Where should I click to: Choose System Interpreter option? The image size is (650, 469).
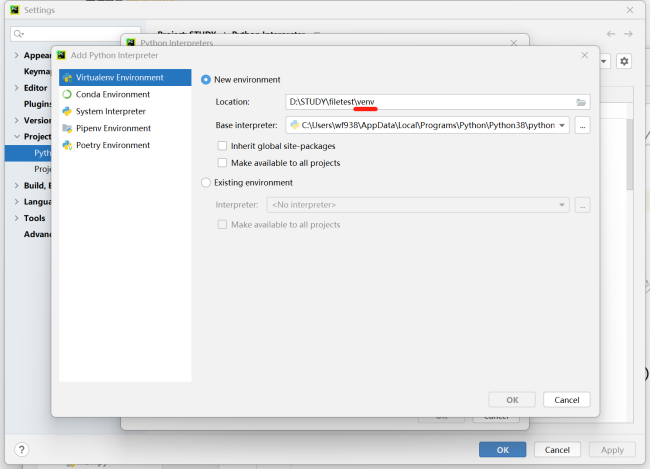pyautogui.click(x=125, y=112)
